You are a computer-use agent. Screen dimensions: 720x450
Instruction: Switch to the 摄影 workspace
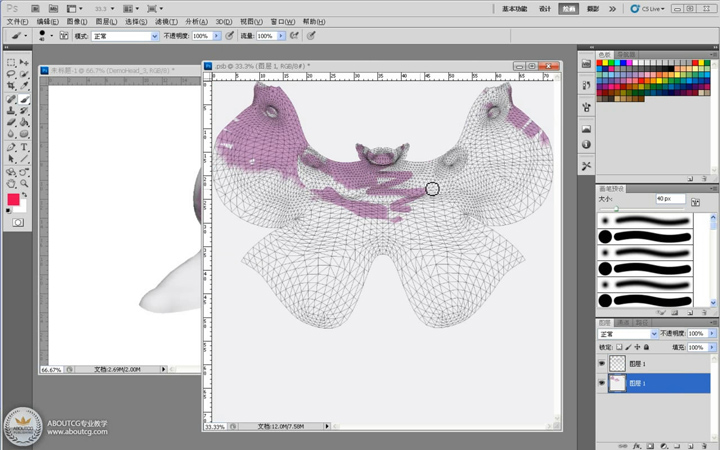tap(593, 9)
